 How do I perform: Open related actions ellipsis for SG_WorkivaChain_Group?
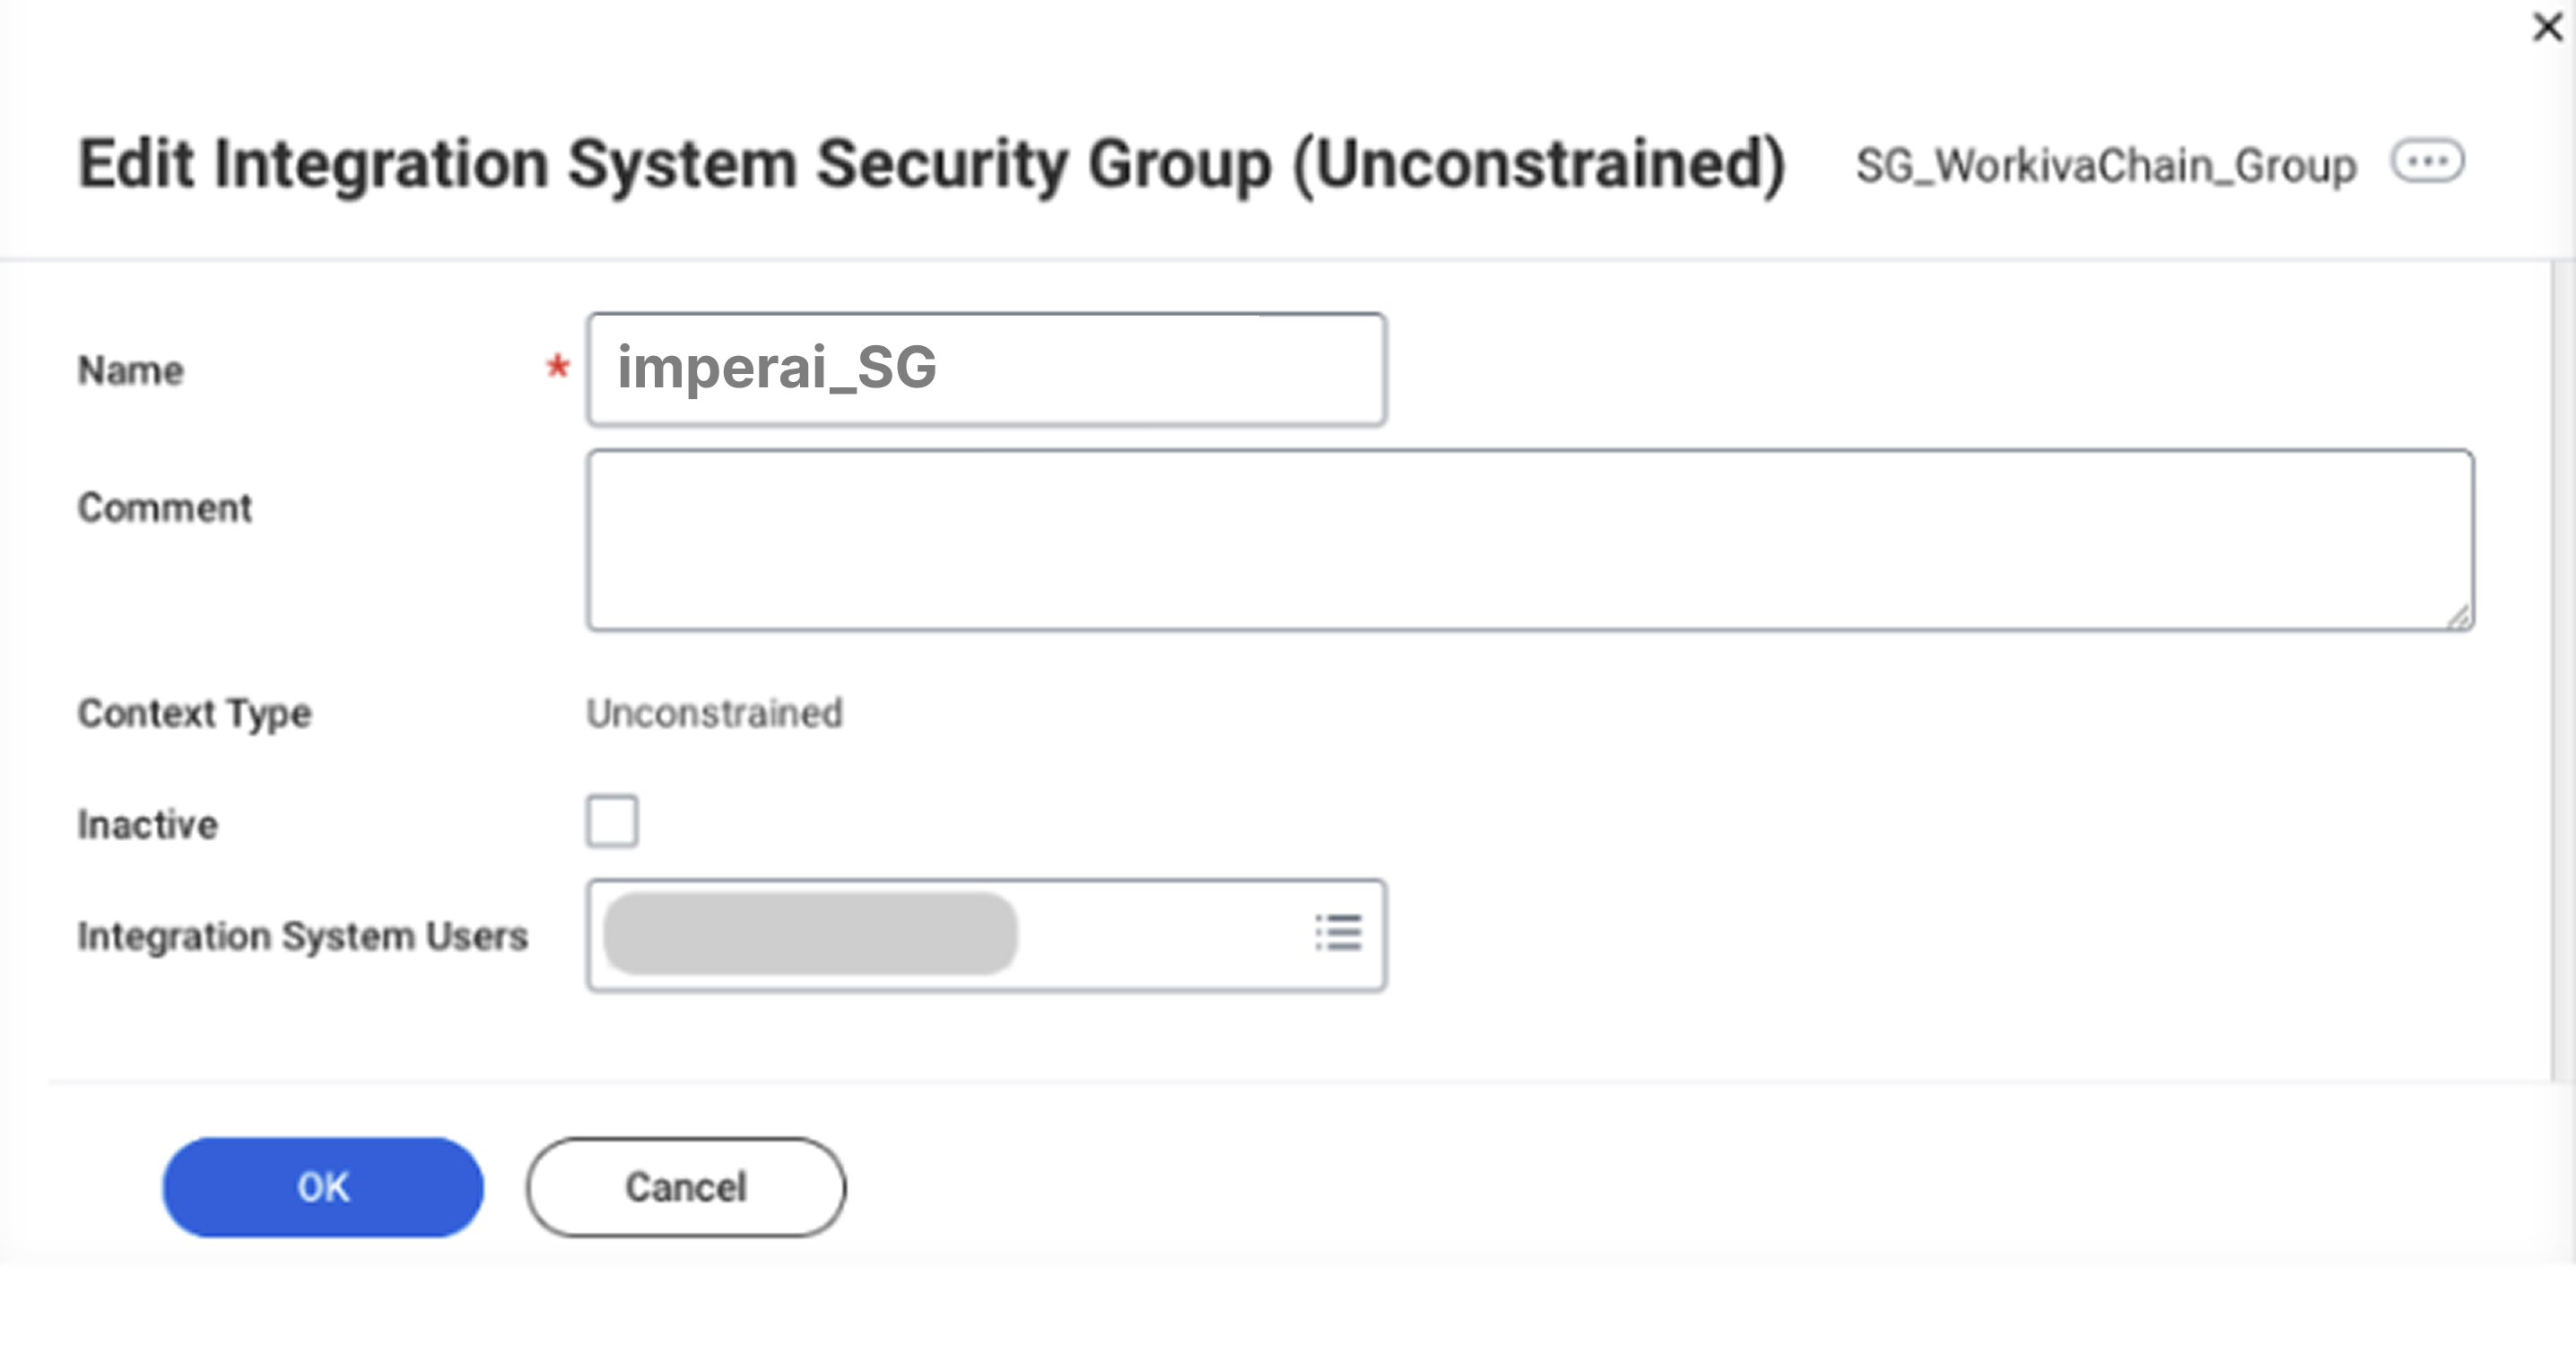point(2427,162)
